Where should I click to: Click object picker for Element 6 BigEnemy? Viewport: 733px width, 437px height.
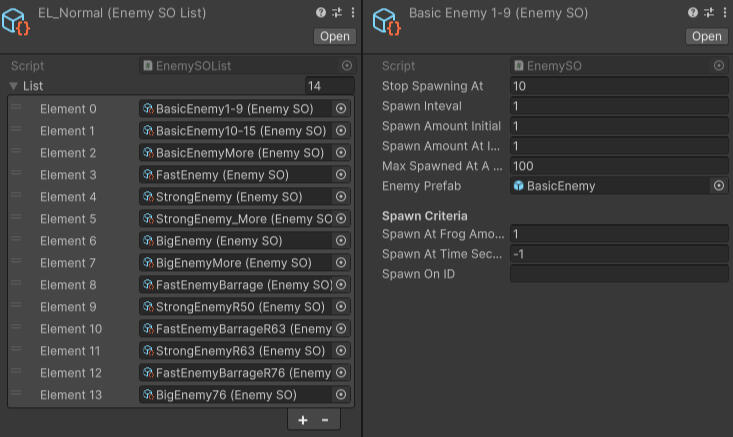click(341, 241)
